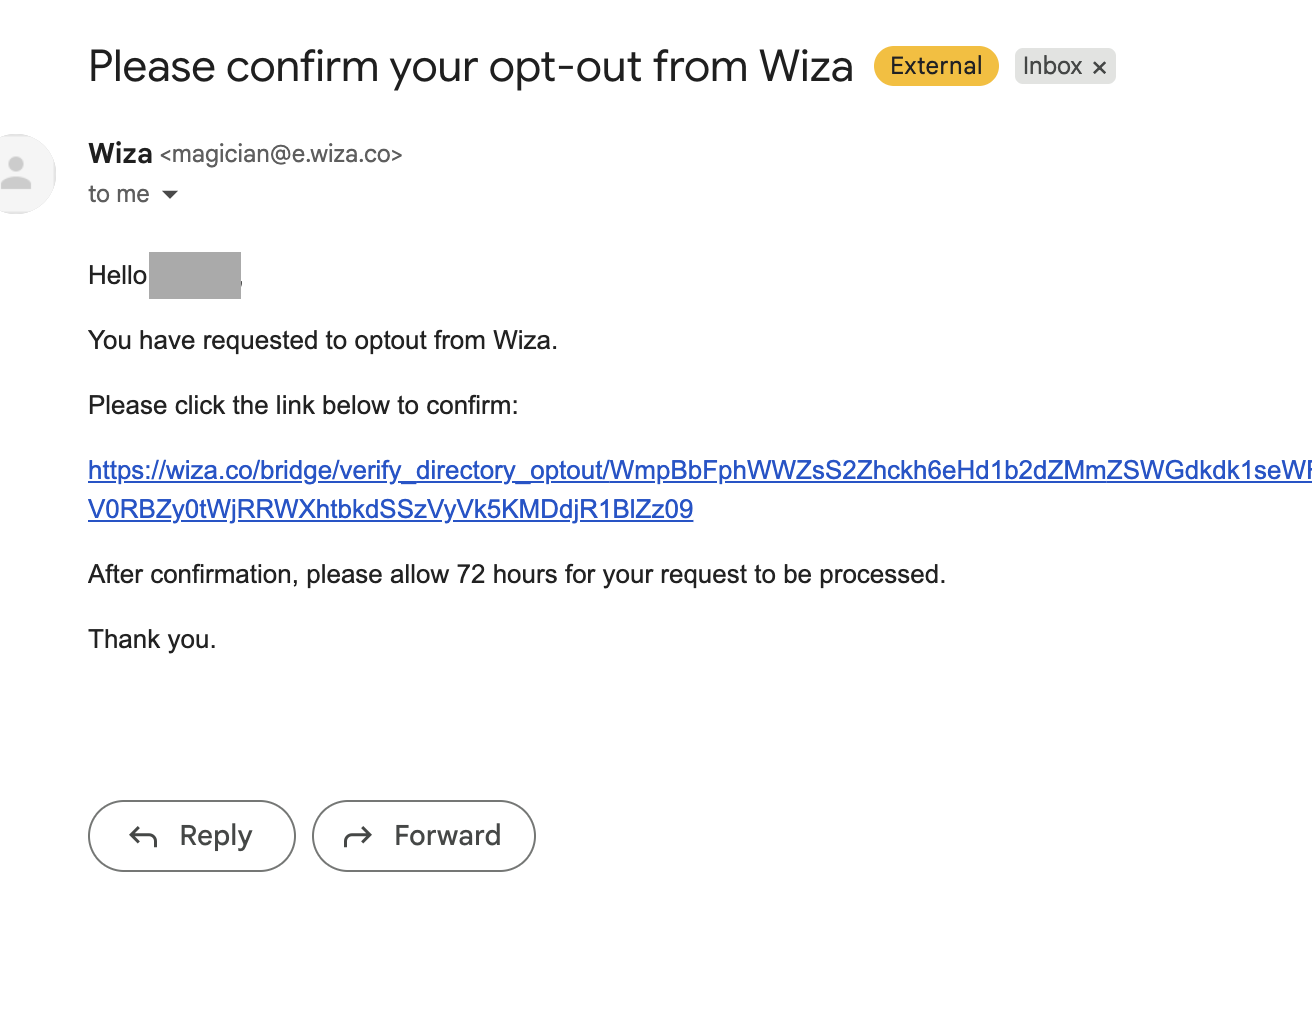Viewport: 1312px width, 1036px height.
Task: Open the wiza.co verify_directory_optout link
Action: 700,470
